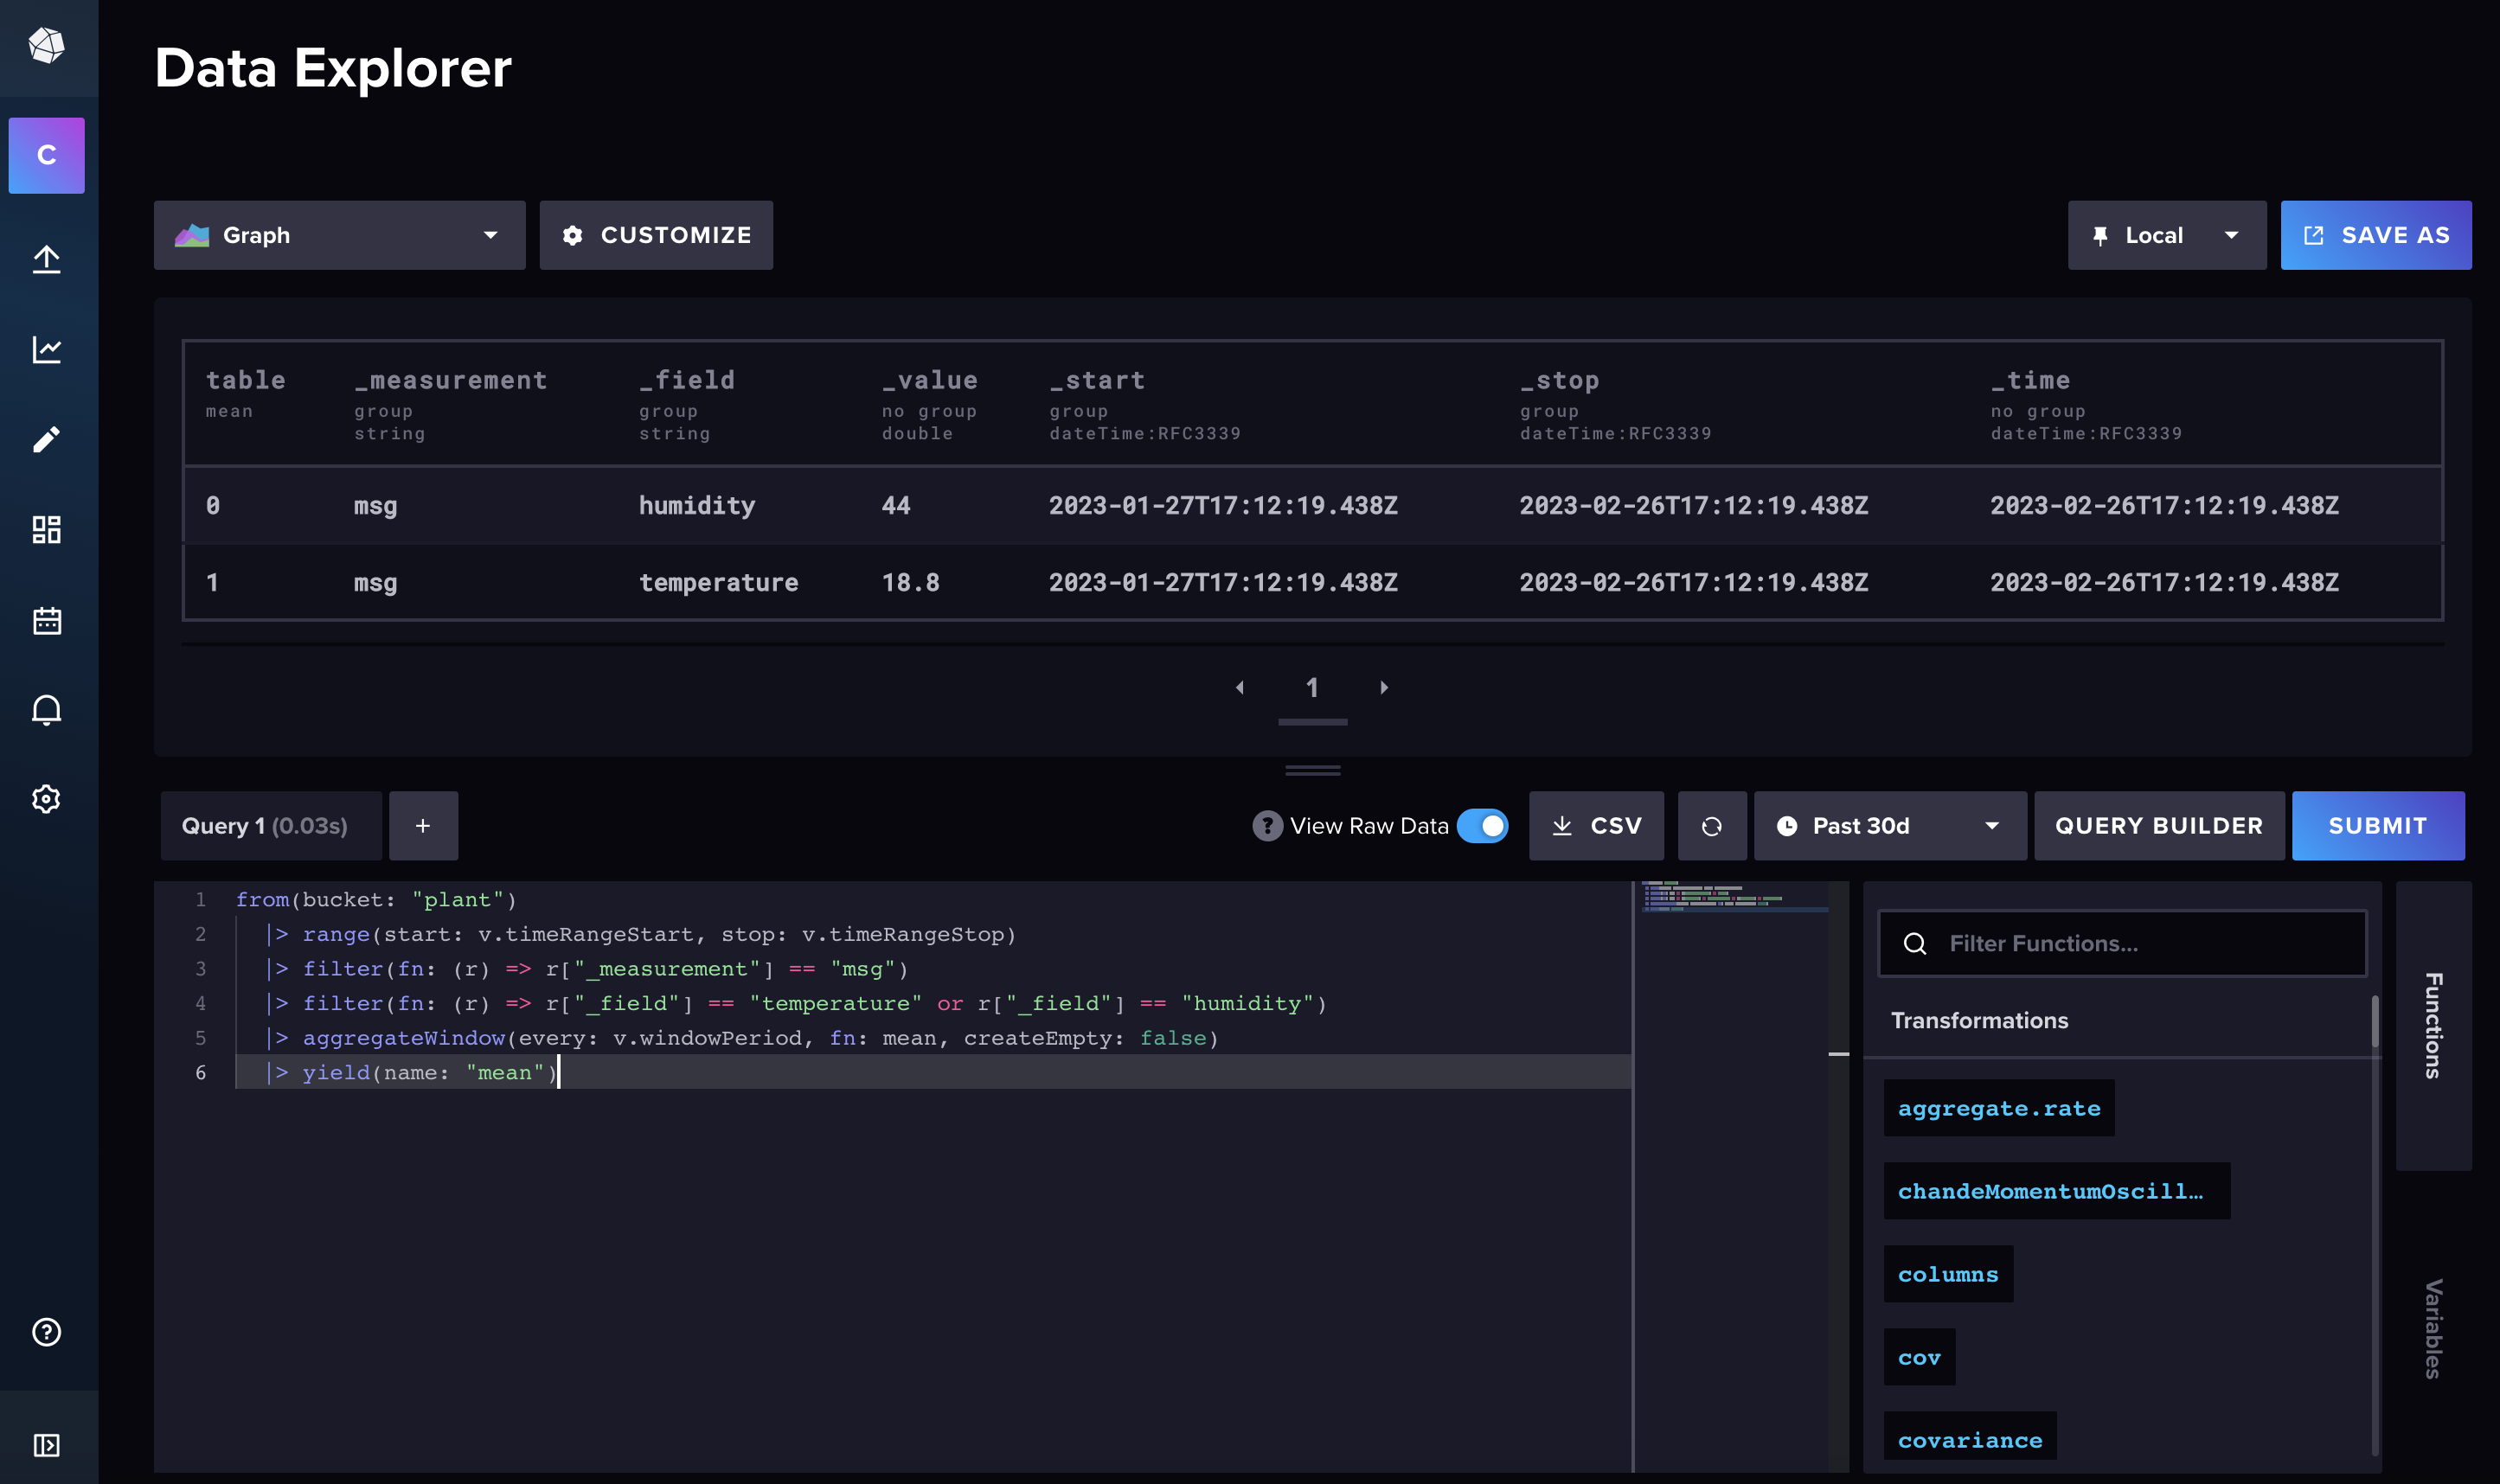This screenshot has height=1484, width=2500.
Task: Click the InfluxDB logo at top left
Action: [47, 47]
